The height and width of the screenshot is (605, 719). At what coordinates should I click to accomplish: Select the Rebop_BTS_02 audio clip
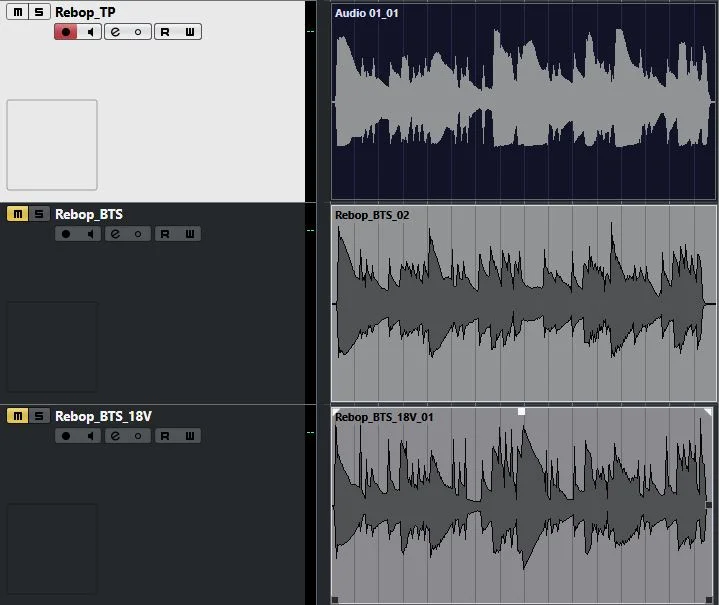pos(523,300)
